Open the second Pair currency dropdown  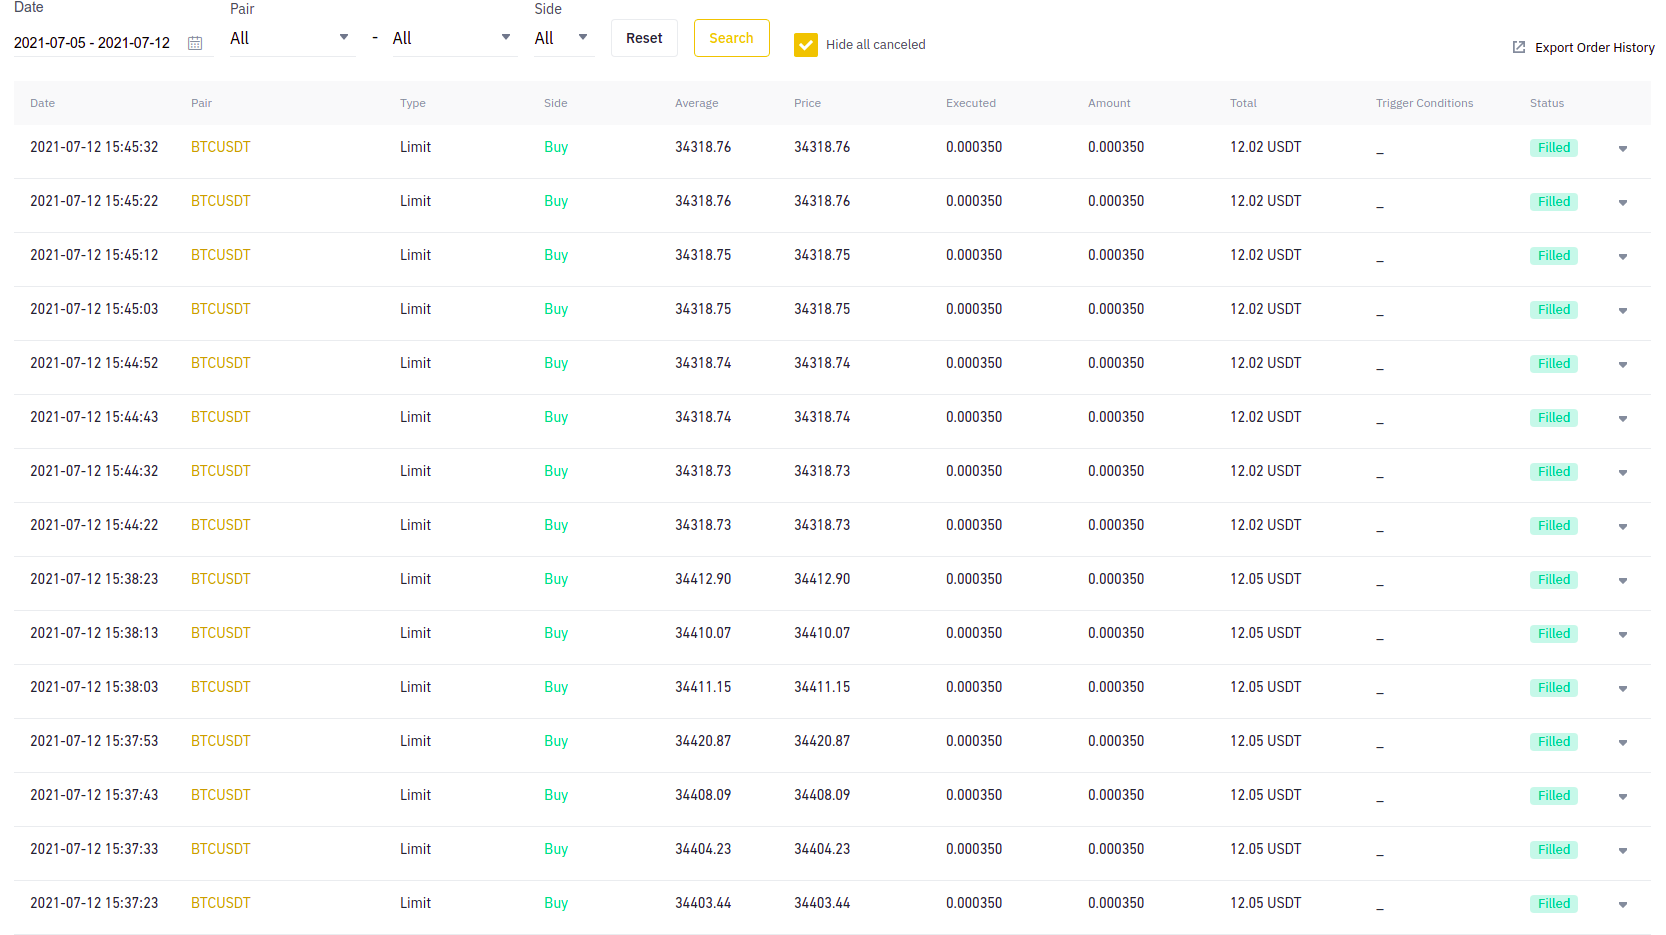[x=455, y=38]
